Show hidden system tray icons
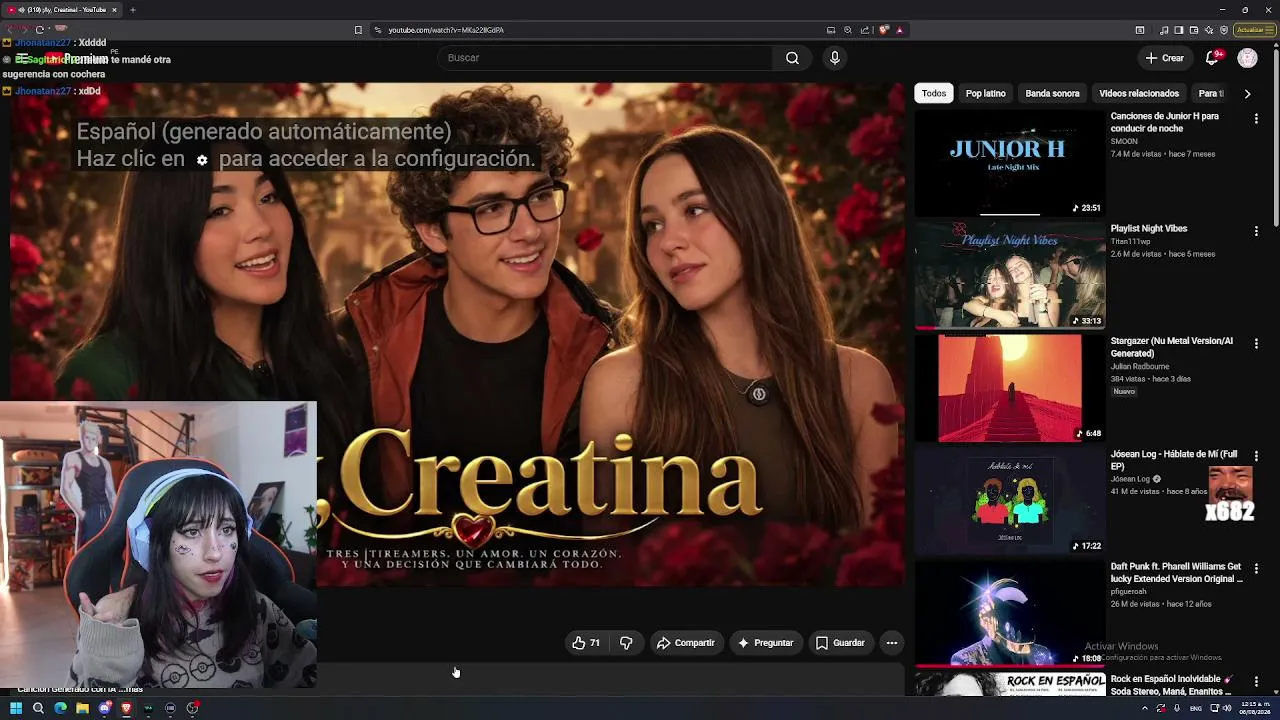Image resolution: width=1280 pixels, height=720 pixels. (x=1145, y=708)
